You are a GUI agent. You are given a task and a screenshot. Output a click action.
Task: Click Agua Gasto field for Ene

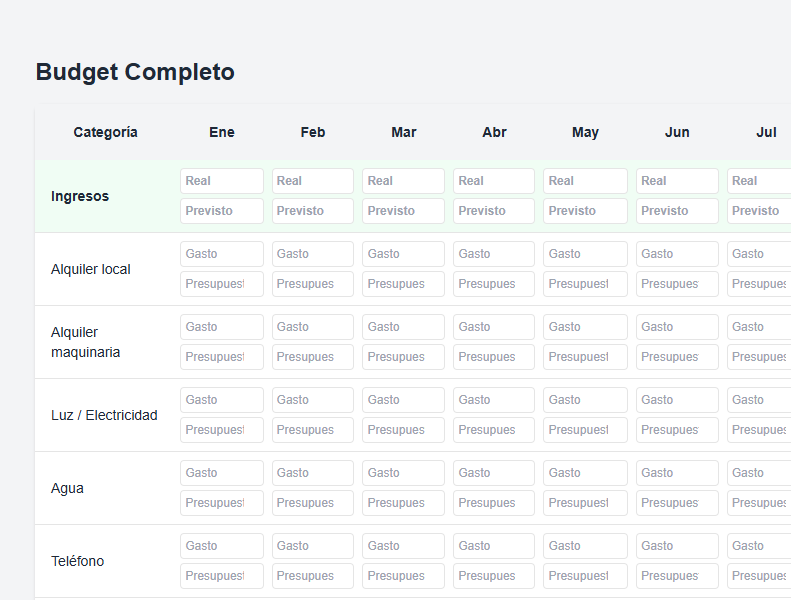click(221, 473)
